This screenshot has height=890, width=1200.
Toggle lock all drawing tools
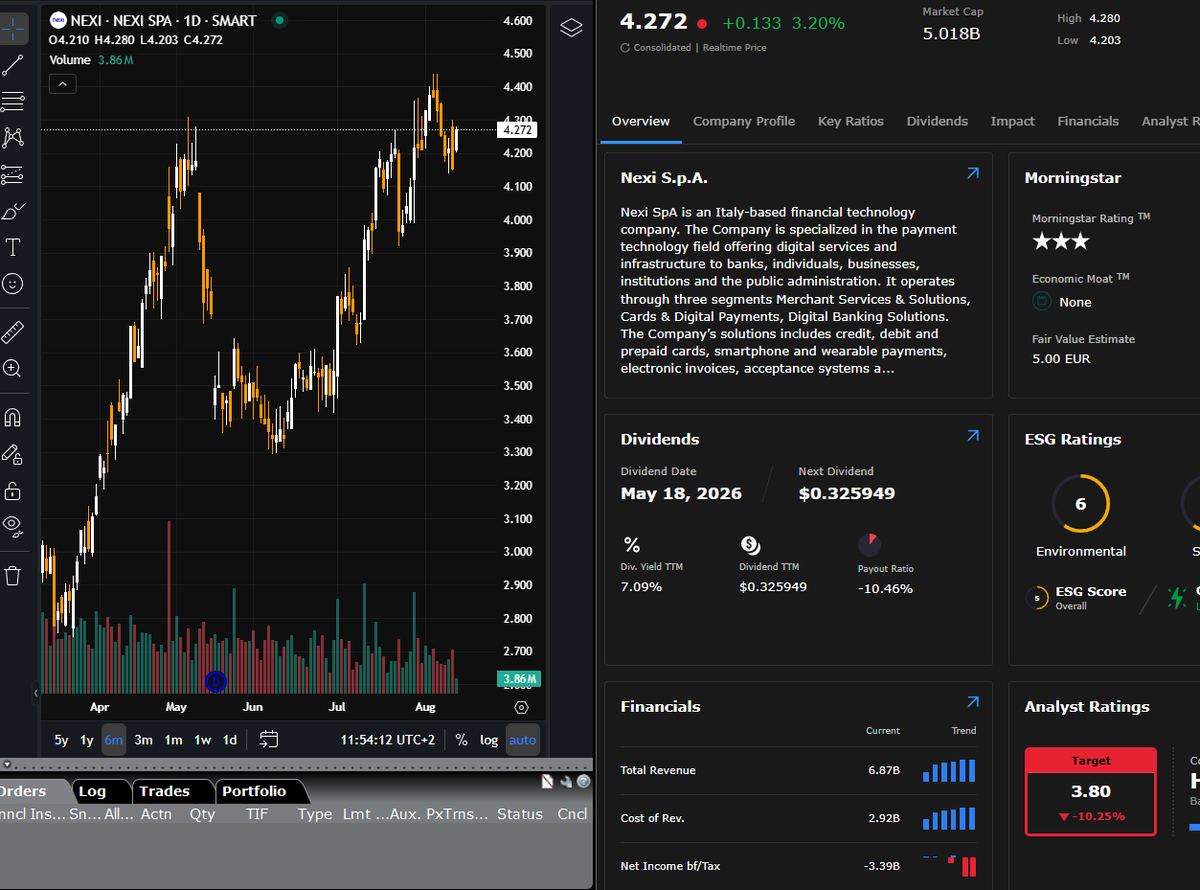(x=13, y=490)
